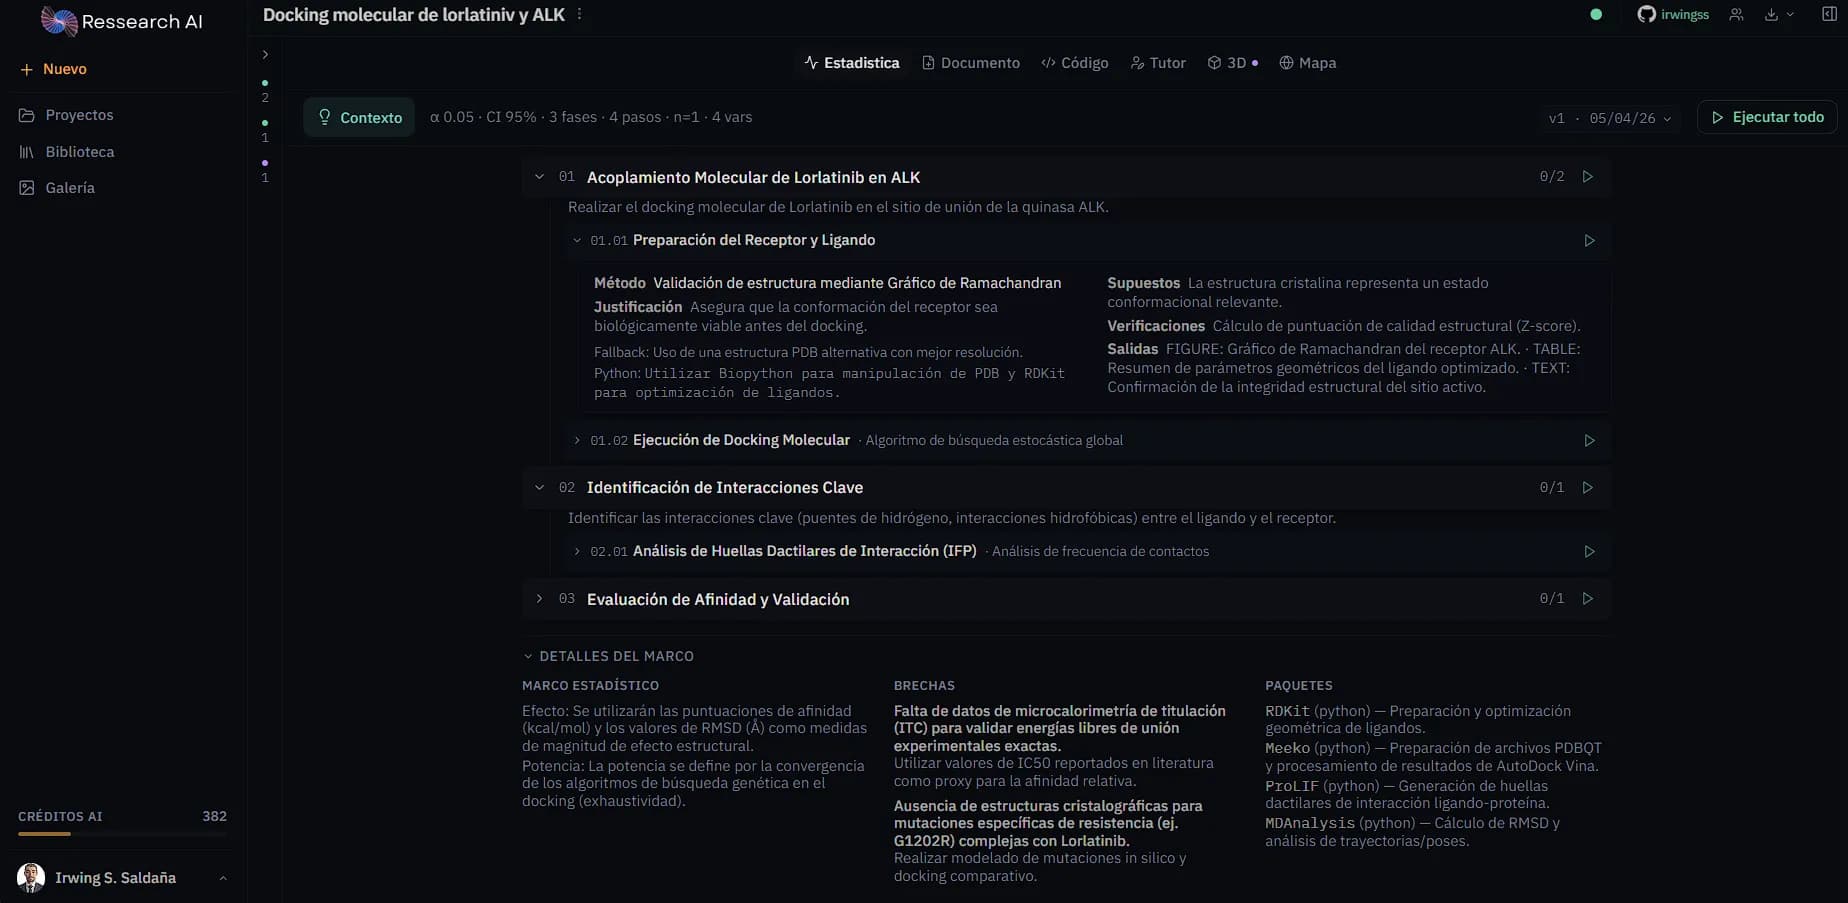This screenshot has width=1848, height=903.
Task: Click the download icon in the header
Action: [1778, 15]
